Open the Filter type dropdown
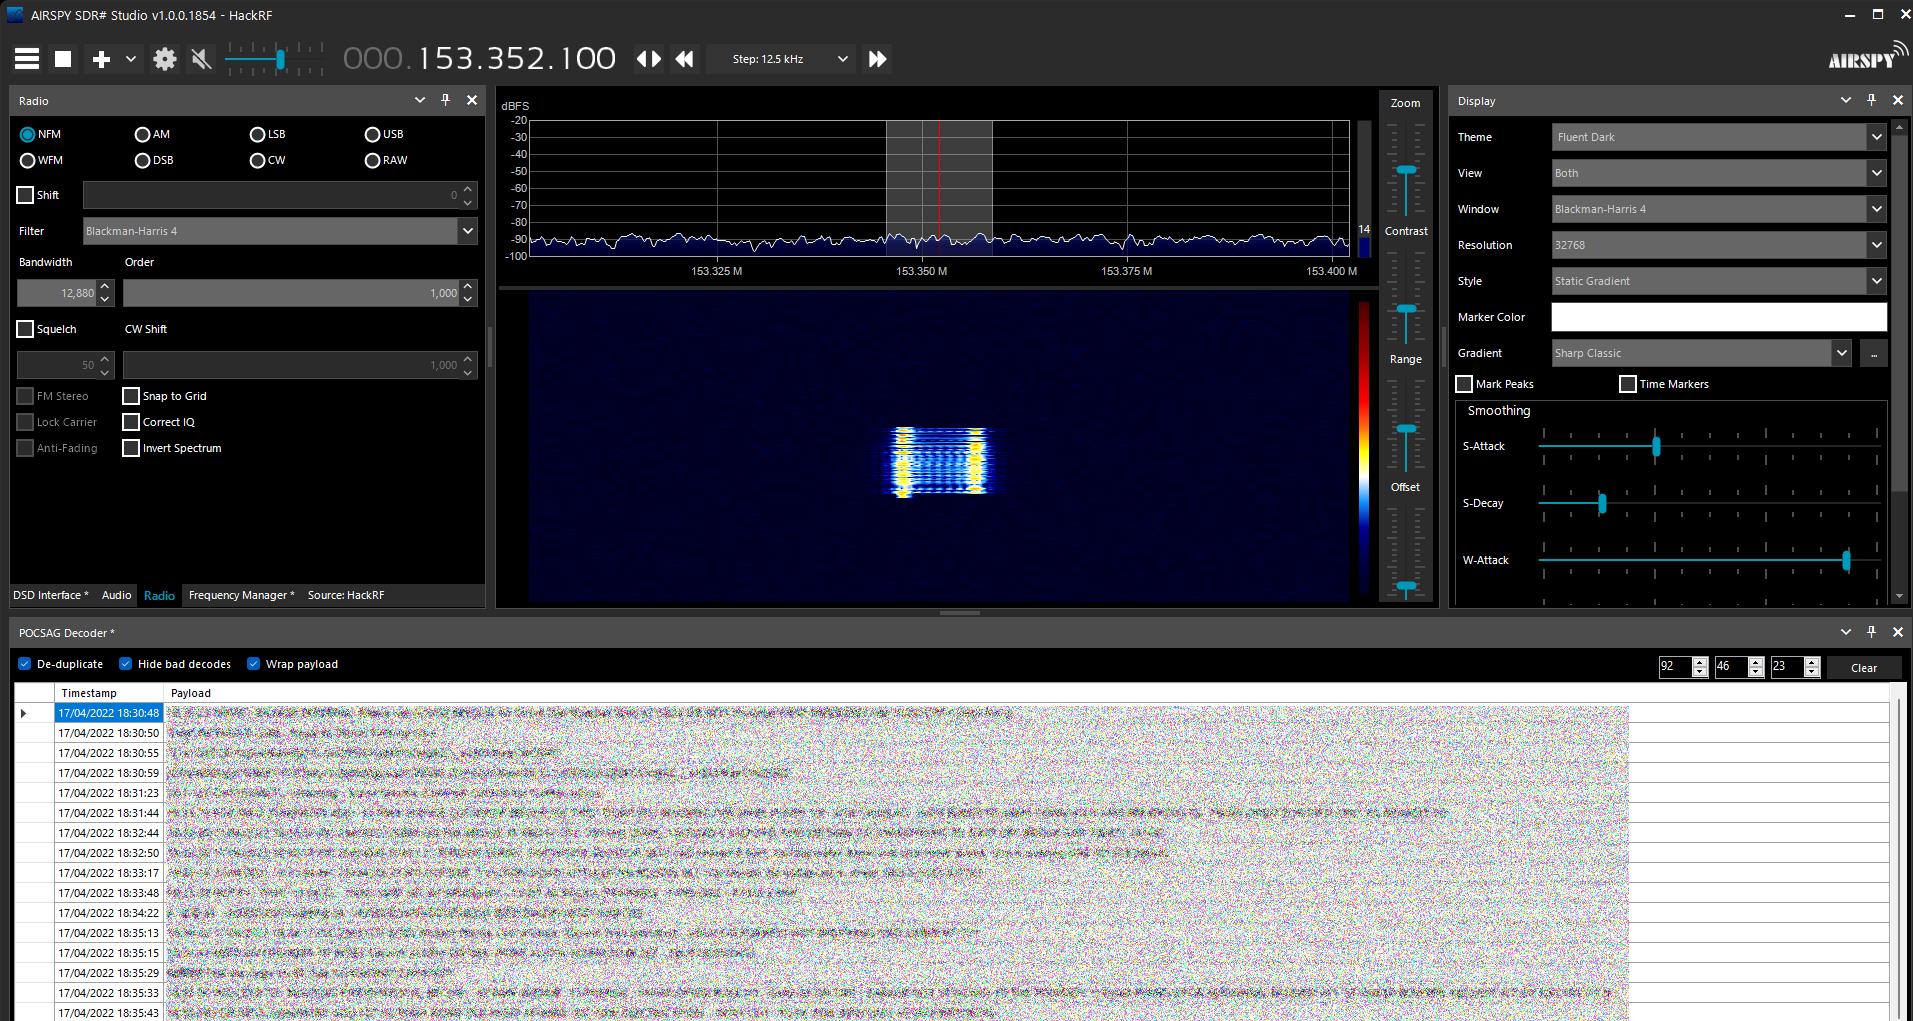The width and height of the screenshot is (1913, 1021). (280, 231)
